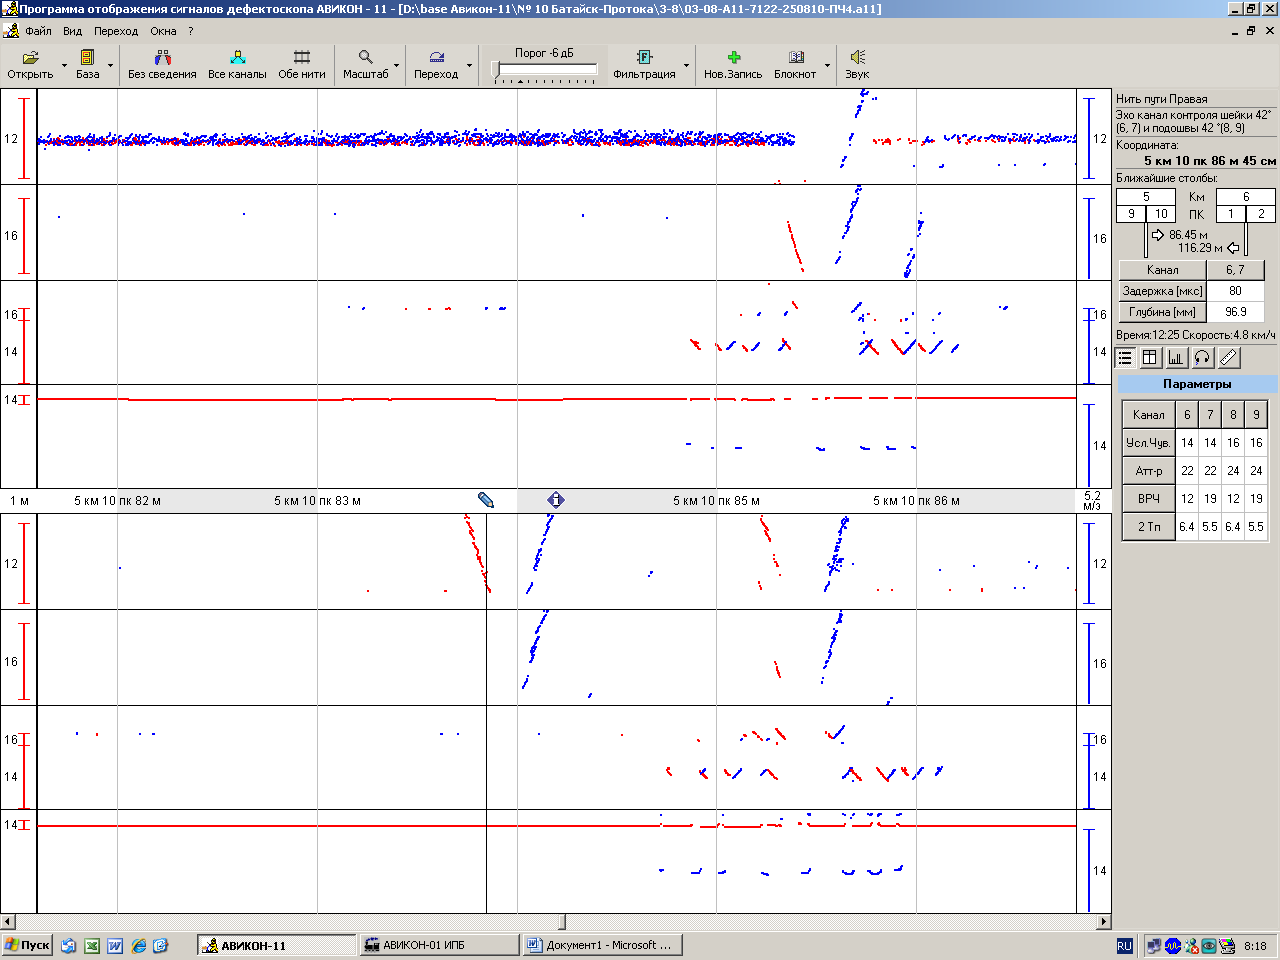Toggle the list view parameters button
The width and height of the screenshot is (1280, 960).
point(1125,357)
